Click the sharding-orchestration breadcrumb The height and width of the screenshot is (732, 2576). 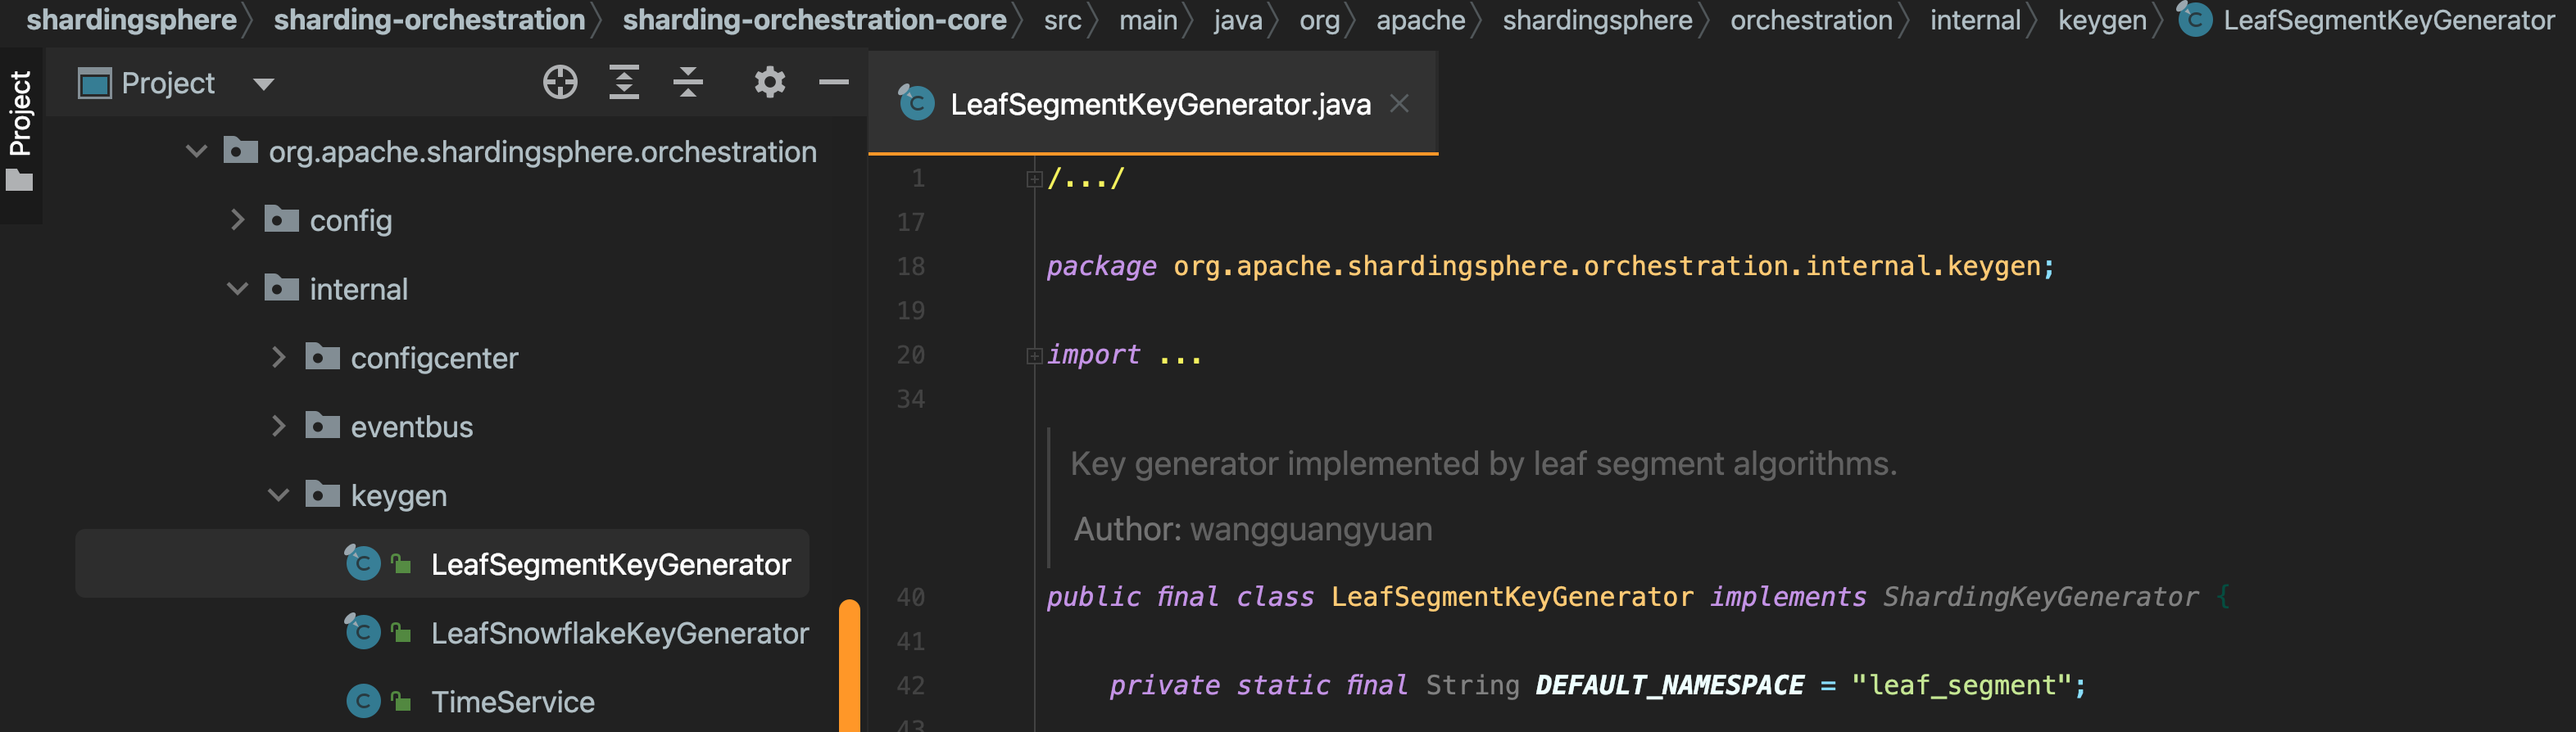pos(430,20)
